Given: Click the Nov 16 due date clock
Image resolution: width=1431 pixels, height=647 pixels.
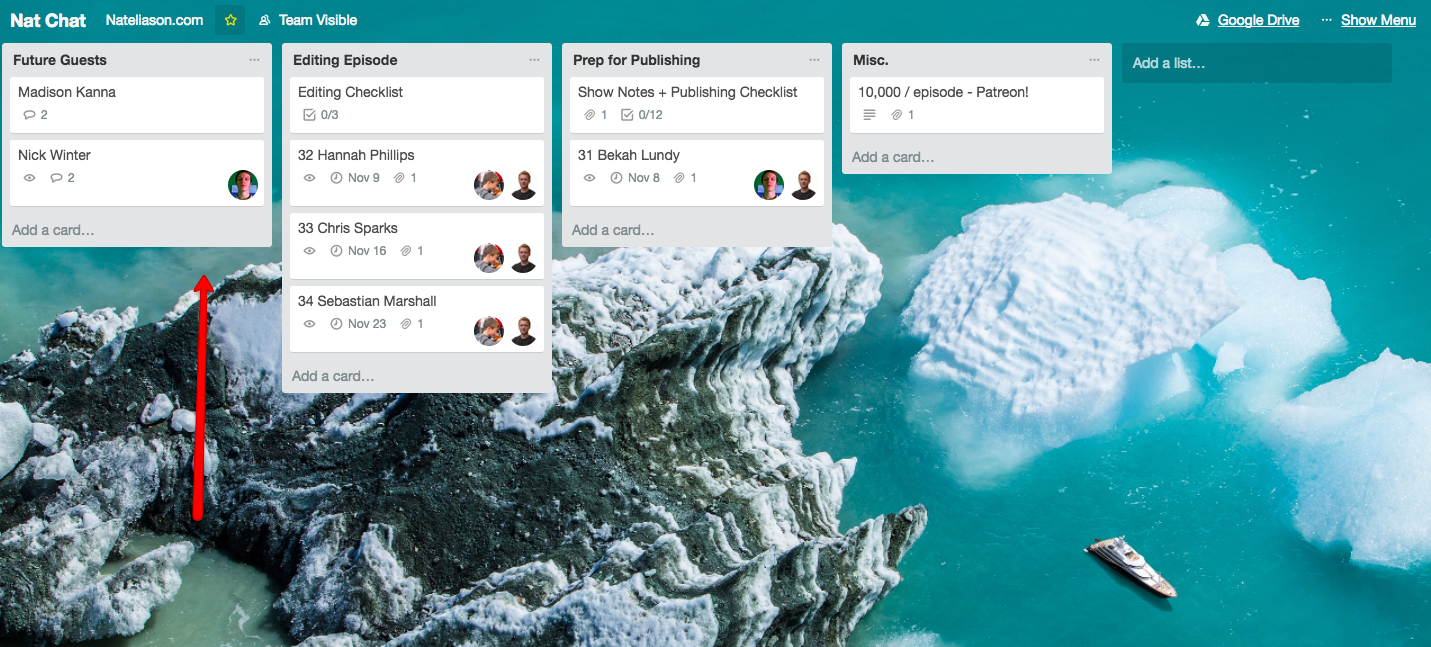Looking at the screenshot, I should tap(336, 251).
